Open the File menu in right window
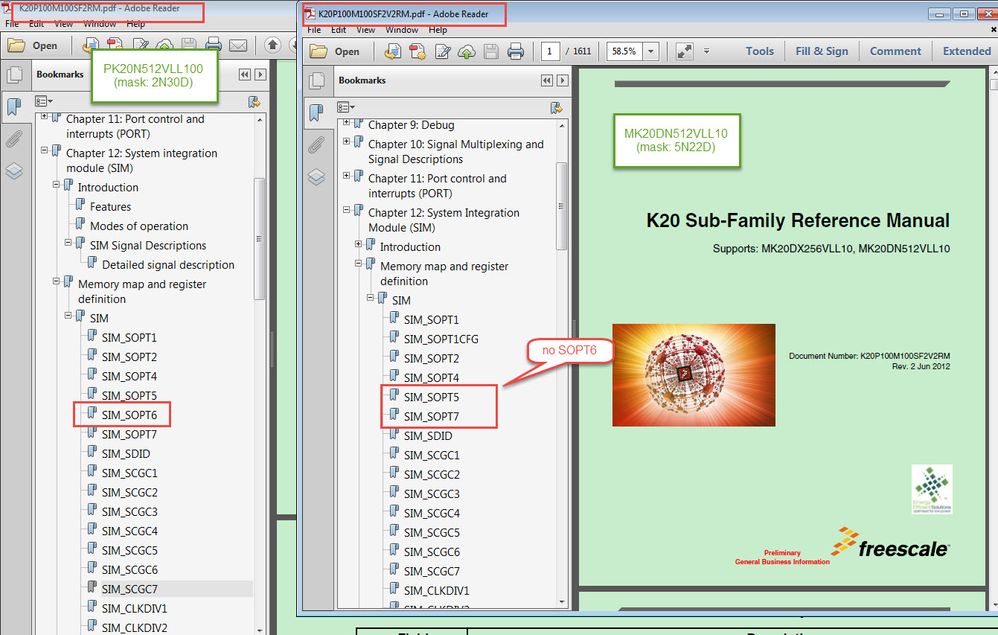This screenshot has width=998, height=635. coord(314,30)
